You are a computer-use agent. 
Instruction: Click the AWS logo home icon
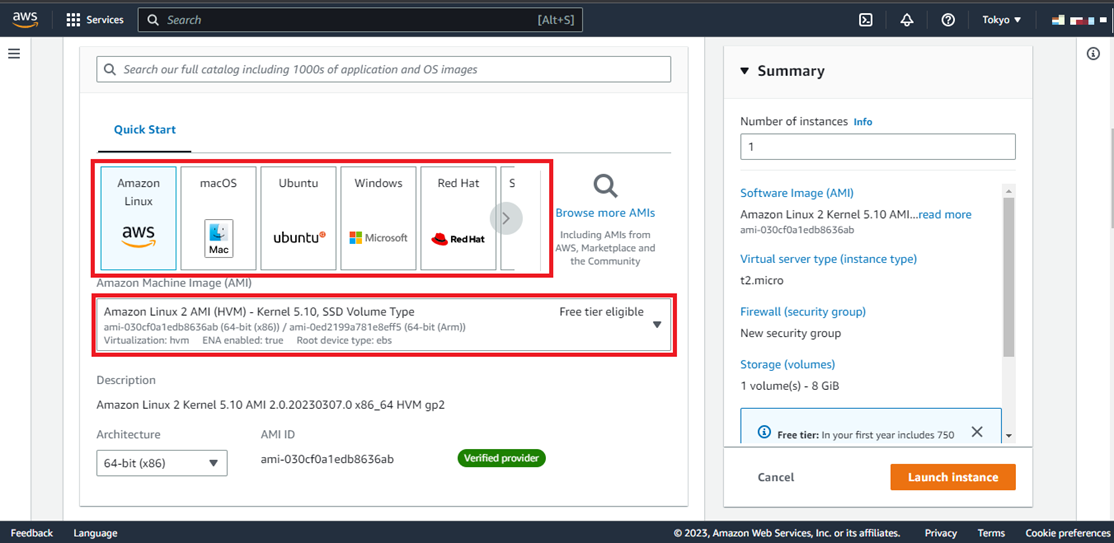pos(25,19)
